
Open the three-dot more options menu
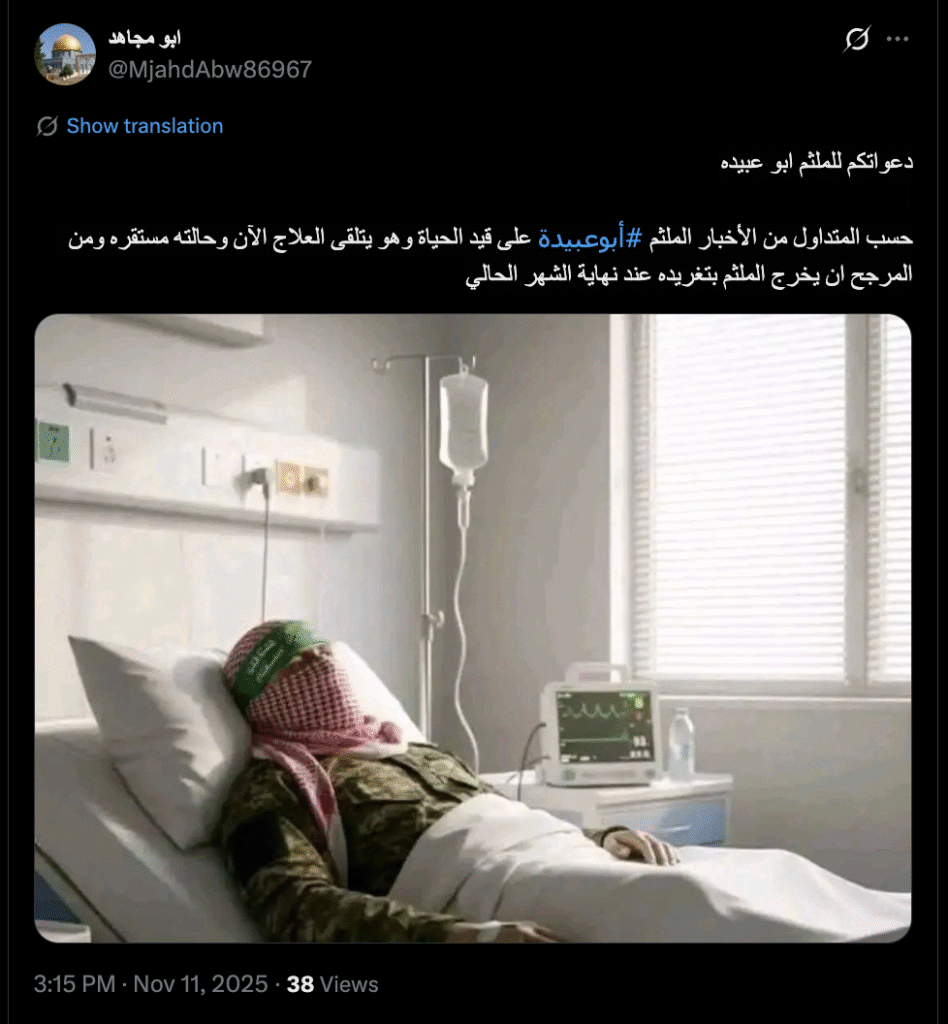(x=897, y=39)
